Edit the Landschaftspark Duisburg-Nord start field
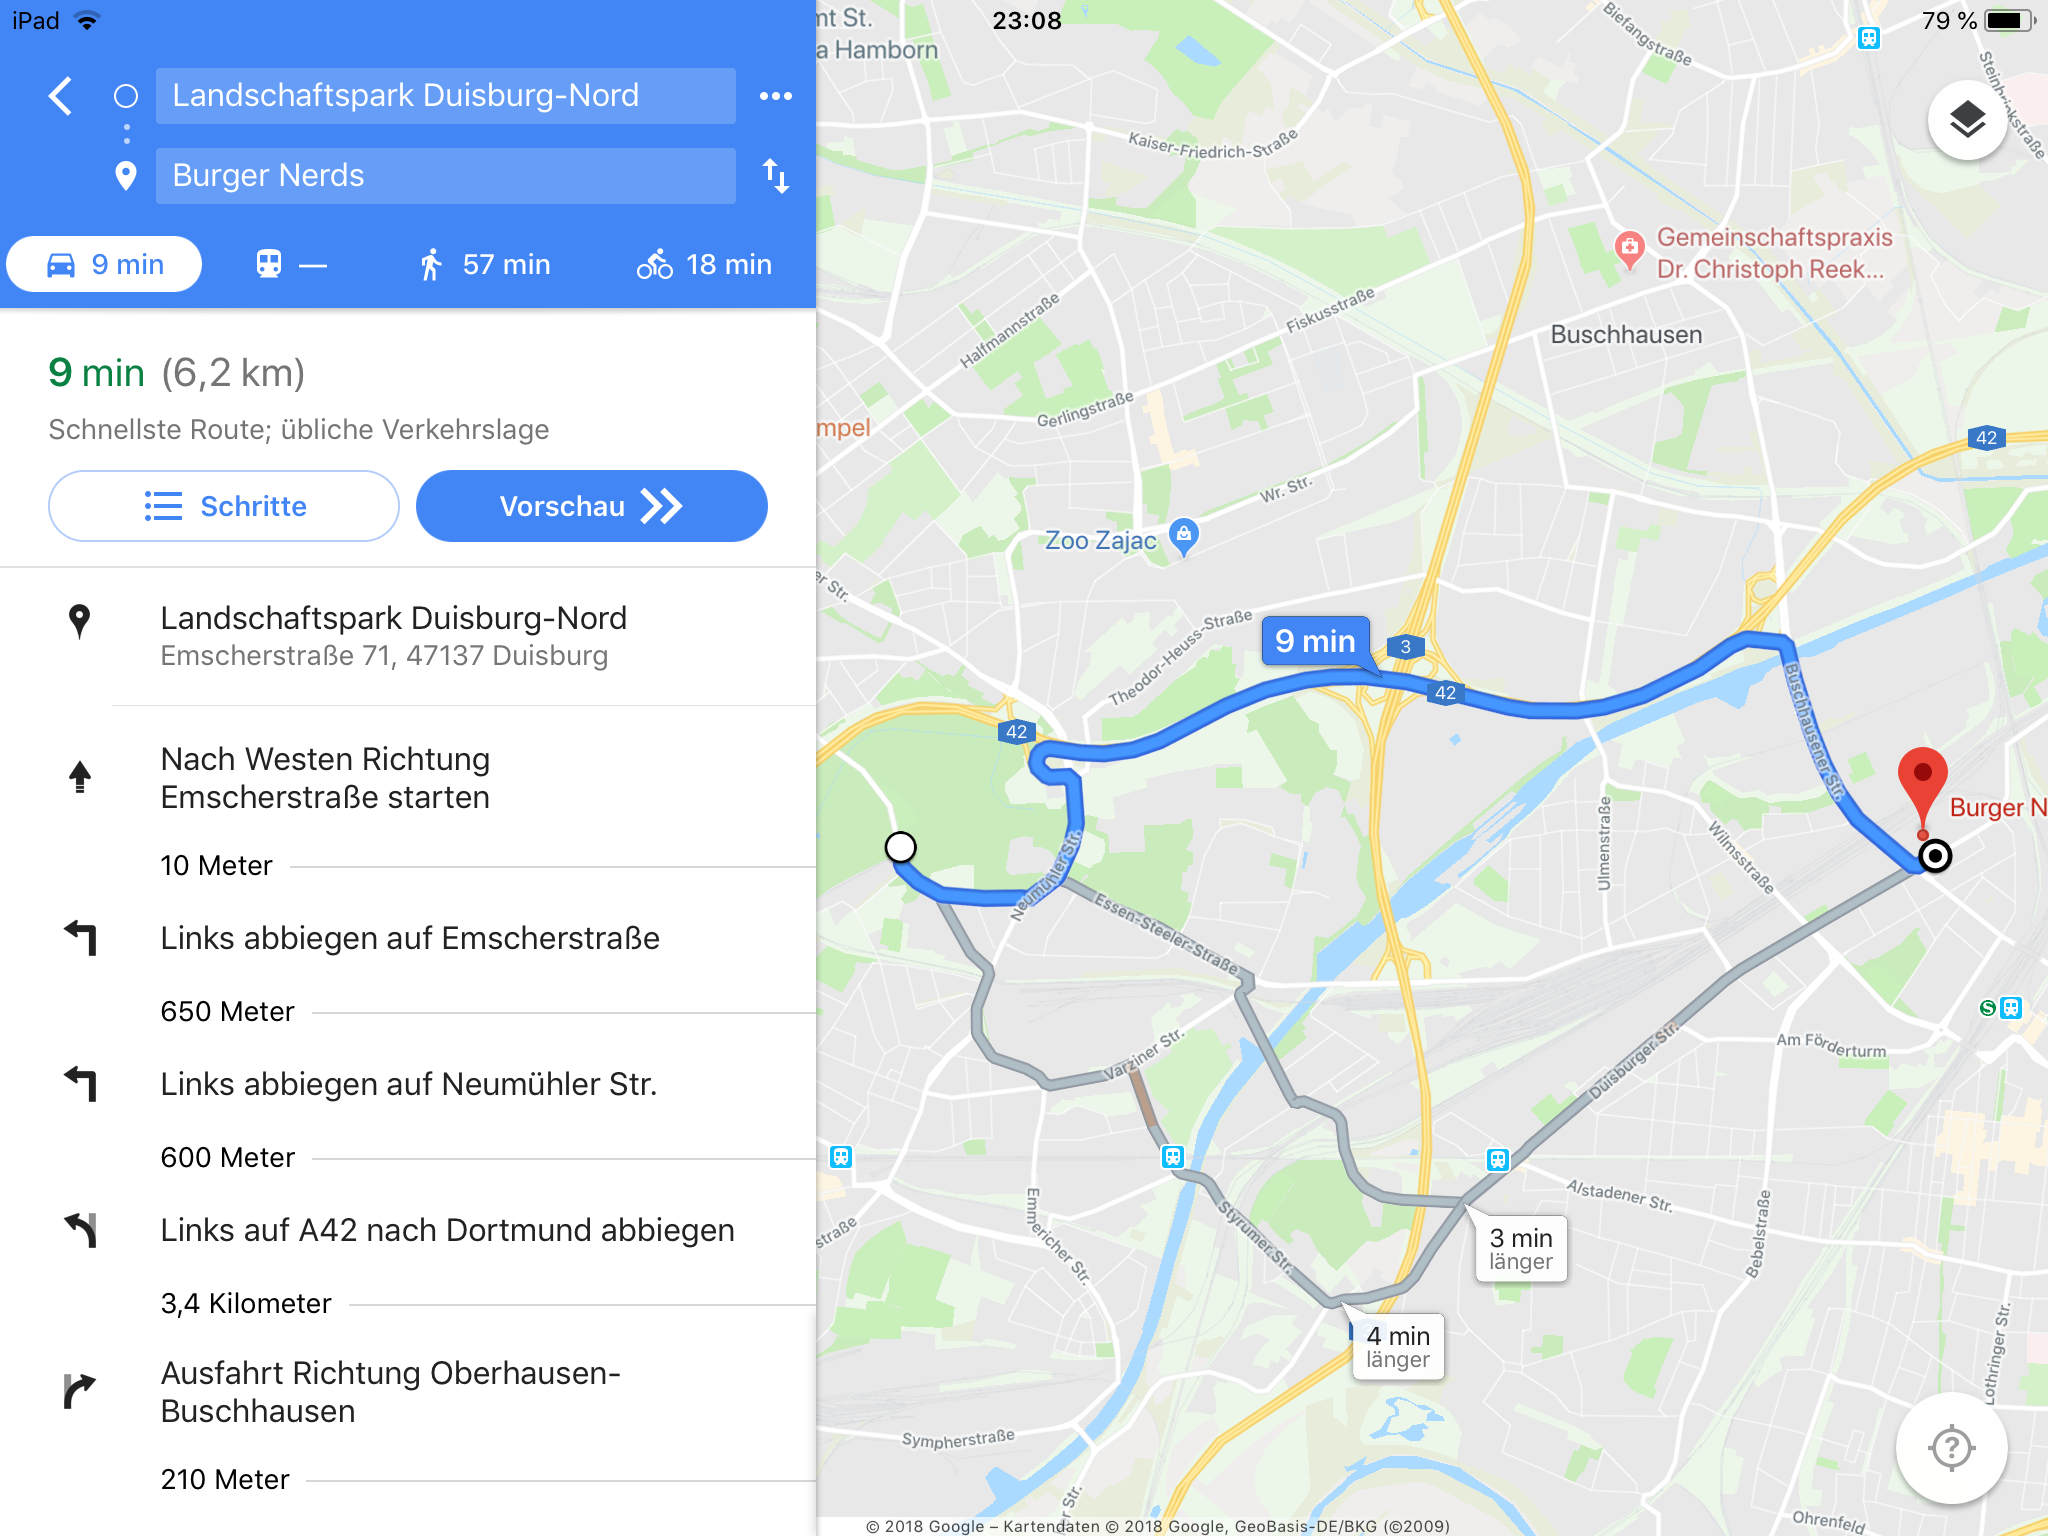The width and height of the screenshot is (2048, 1536). [446, 96]
